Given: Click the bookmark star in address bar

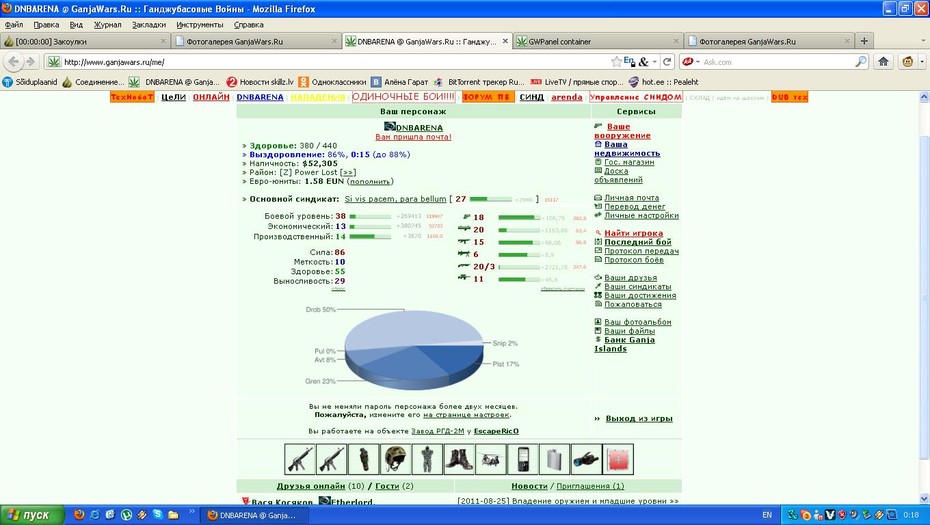Looking at the screenshot, I should tap(617, 62).
